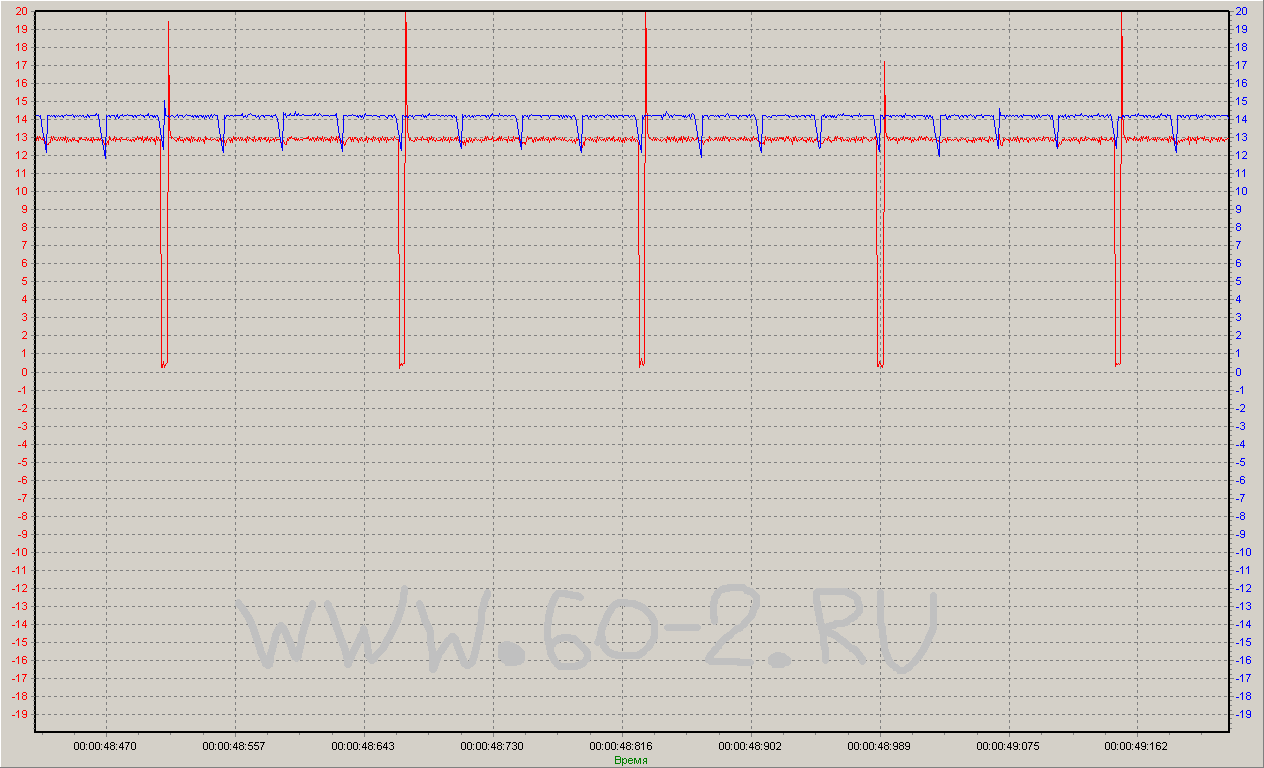This screenshot has height=768, width=1264.
Task: Click the 00:00:48:557 time axis label
Action: pyautogui.click(x=234, y=746)
